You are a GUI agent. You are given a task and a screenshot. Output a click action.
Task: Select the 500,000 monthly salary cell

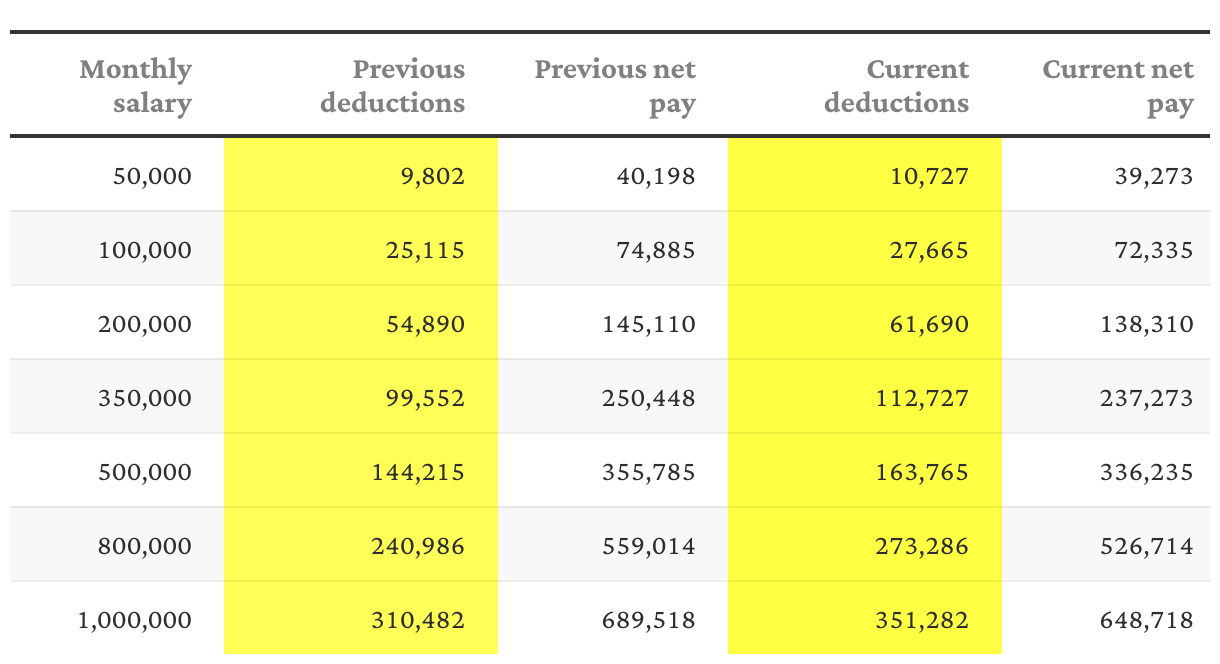[117, 471]
